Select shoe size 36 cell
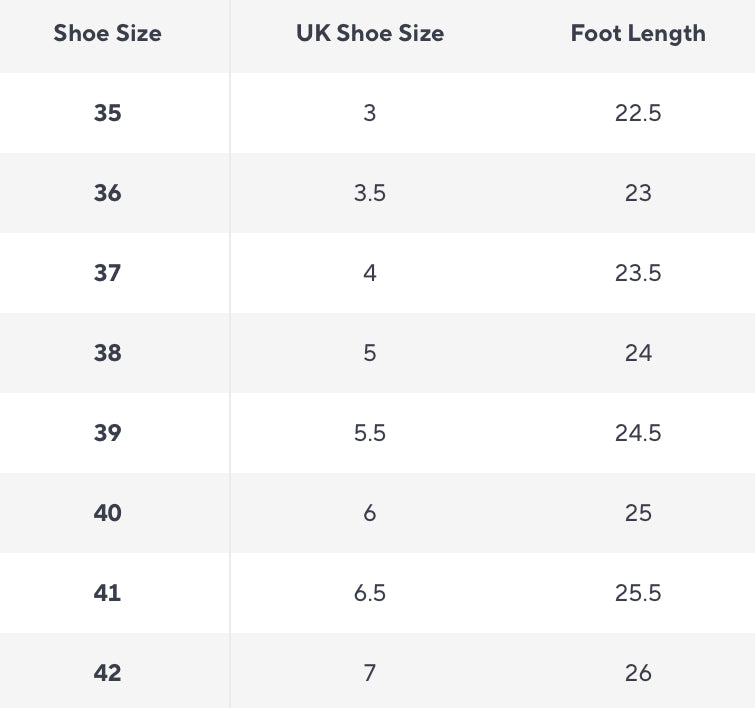This screenshot has height=708, width=755. tap(107, 193)
